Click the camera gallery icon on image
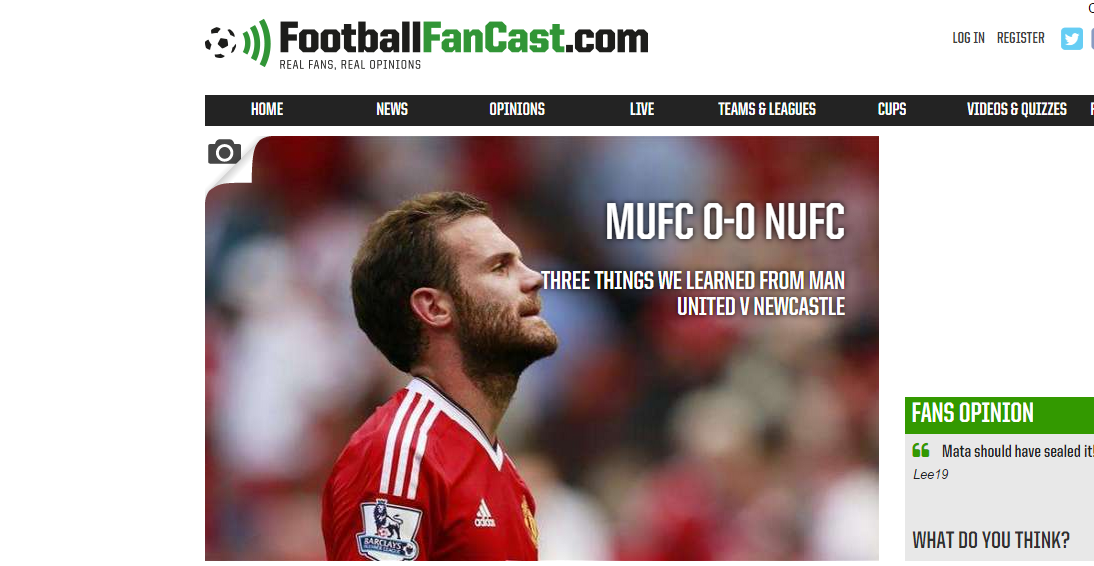 point(225,151)
